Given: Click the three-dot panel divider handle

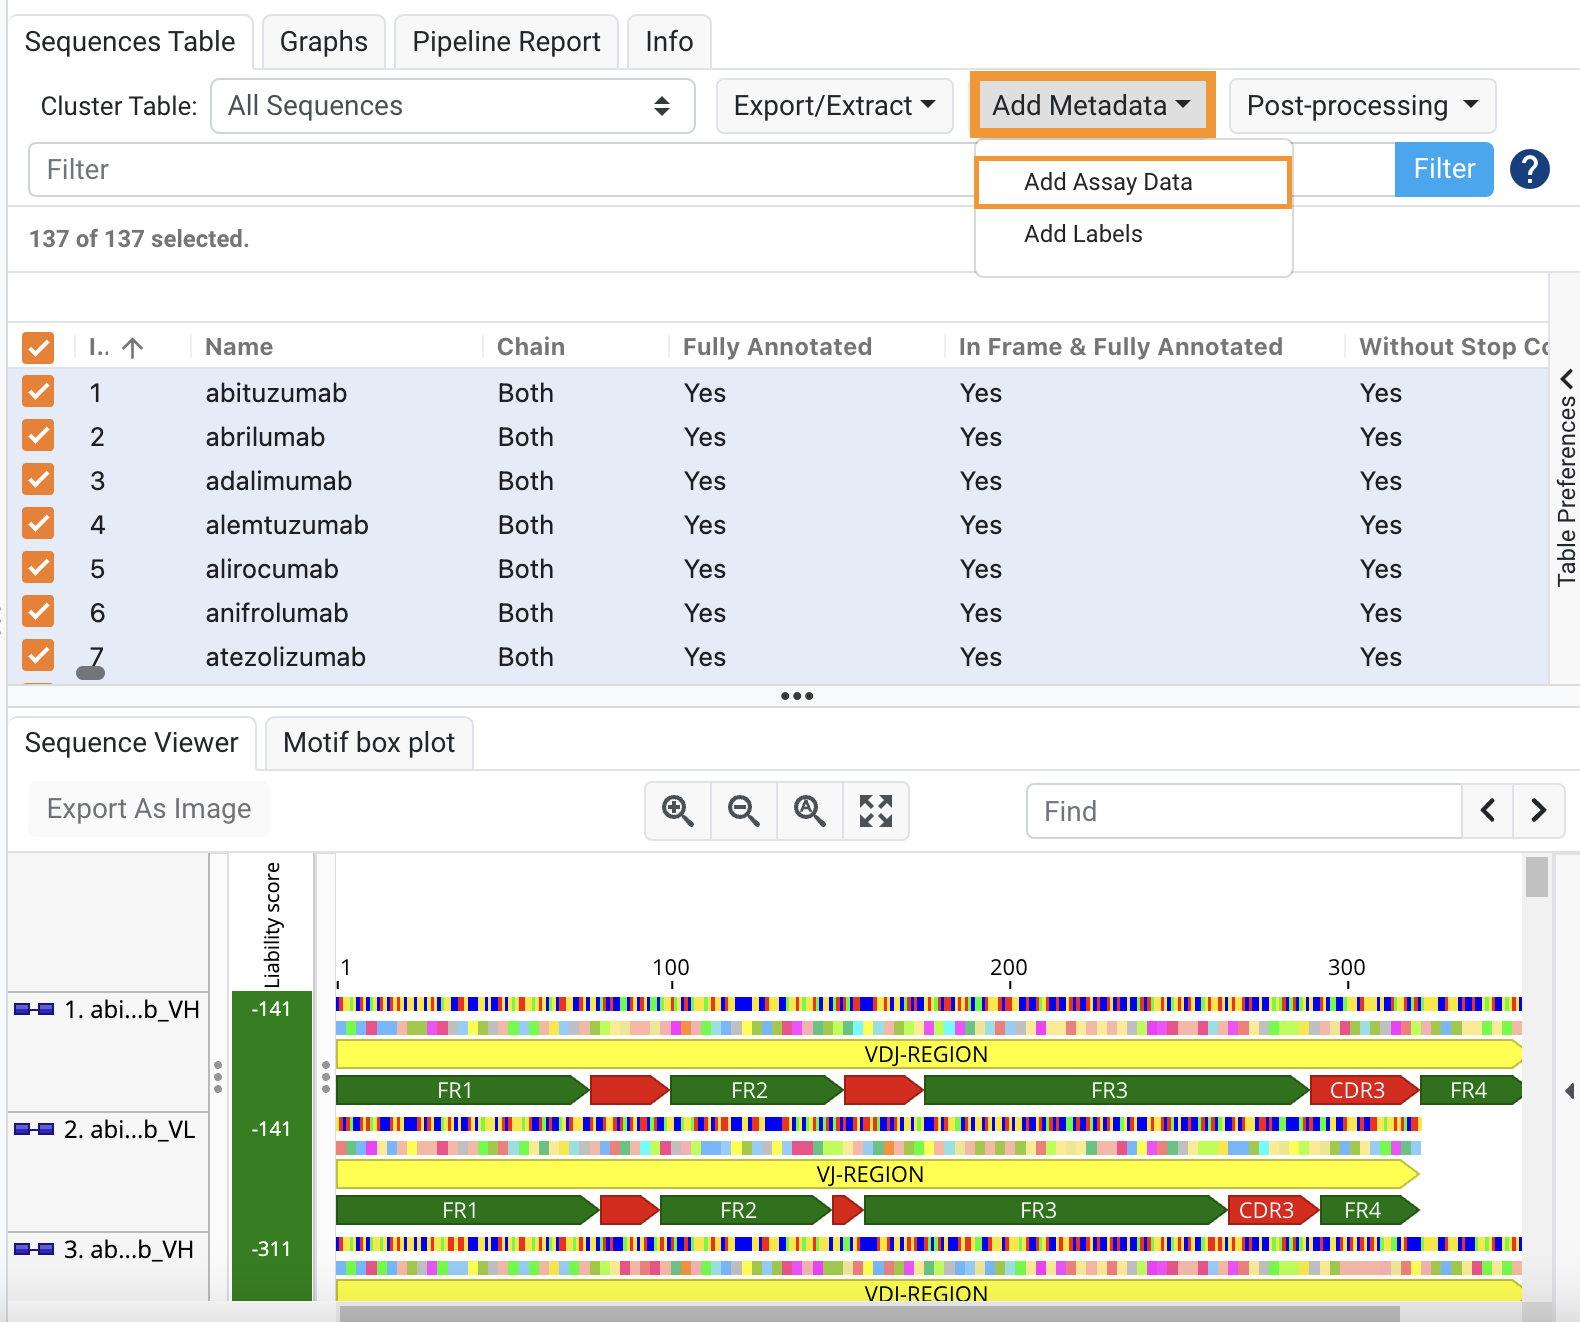Looking at the screenshot, I should [797, 696].
